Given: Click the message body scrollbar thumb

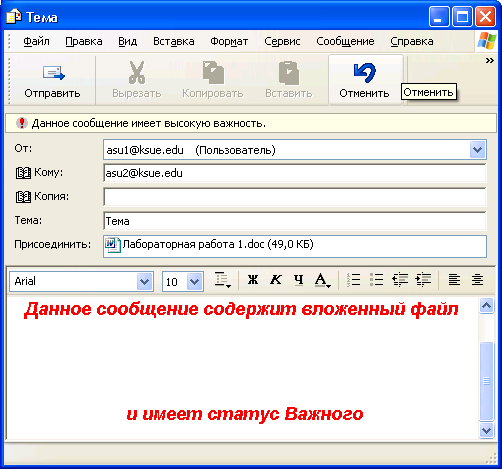Looking at the screenshot, I should click(486, 381).
